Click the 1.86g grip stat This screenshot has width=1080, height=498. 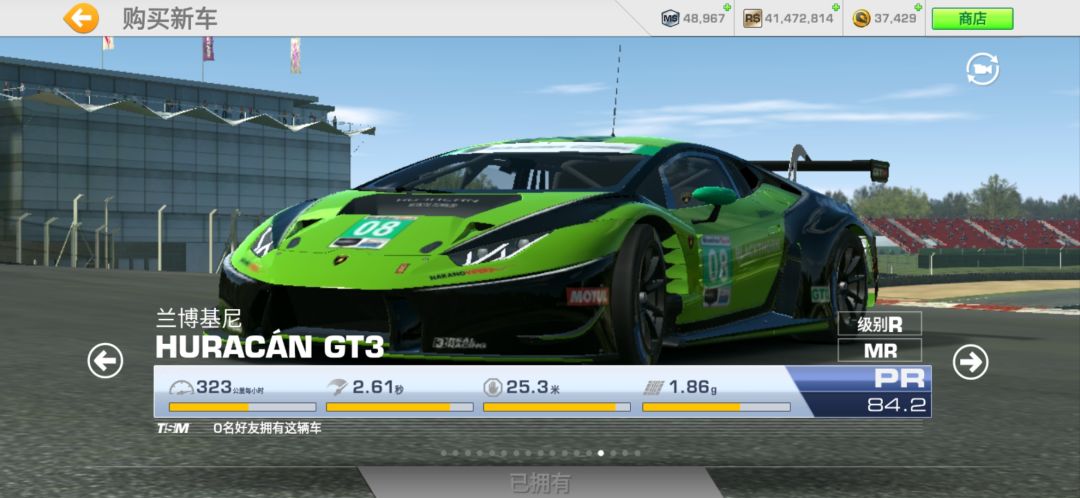680,388
